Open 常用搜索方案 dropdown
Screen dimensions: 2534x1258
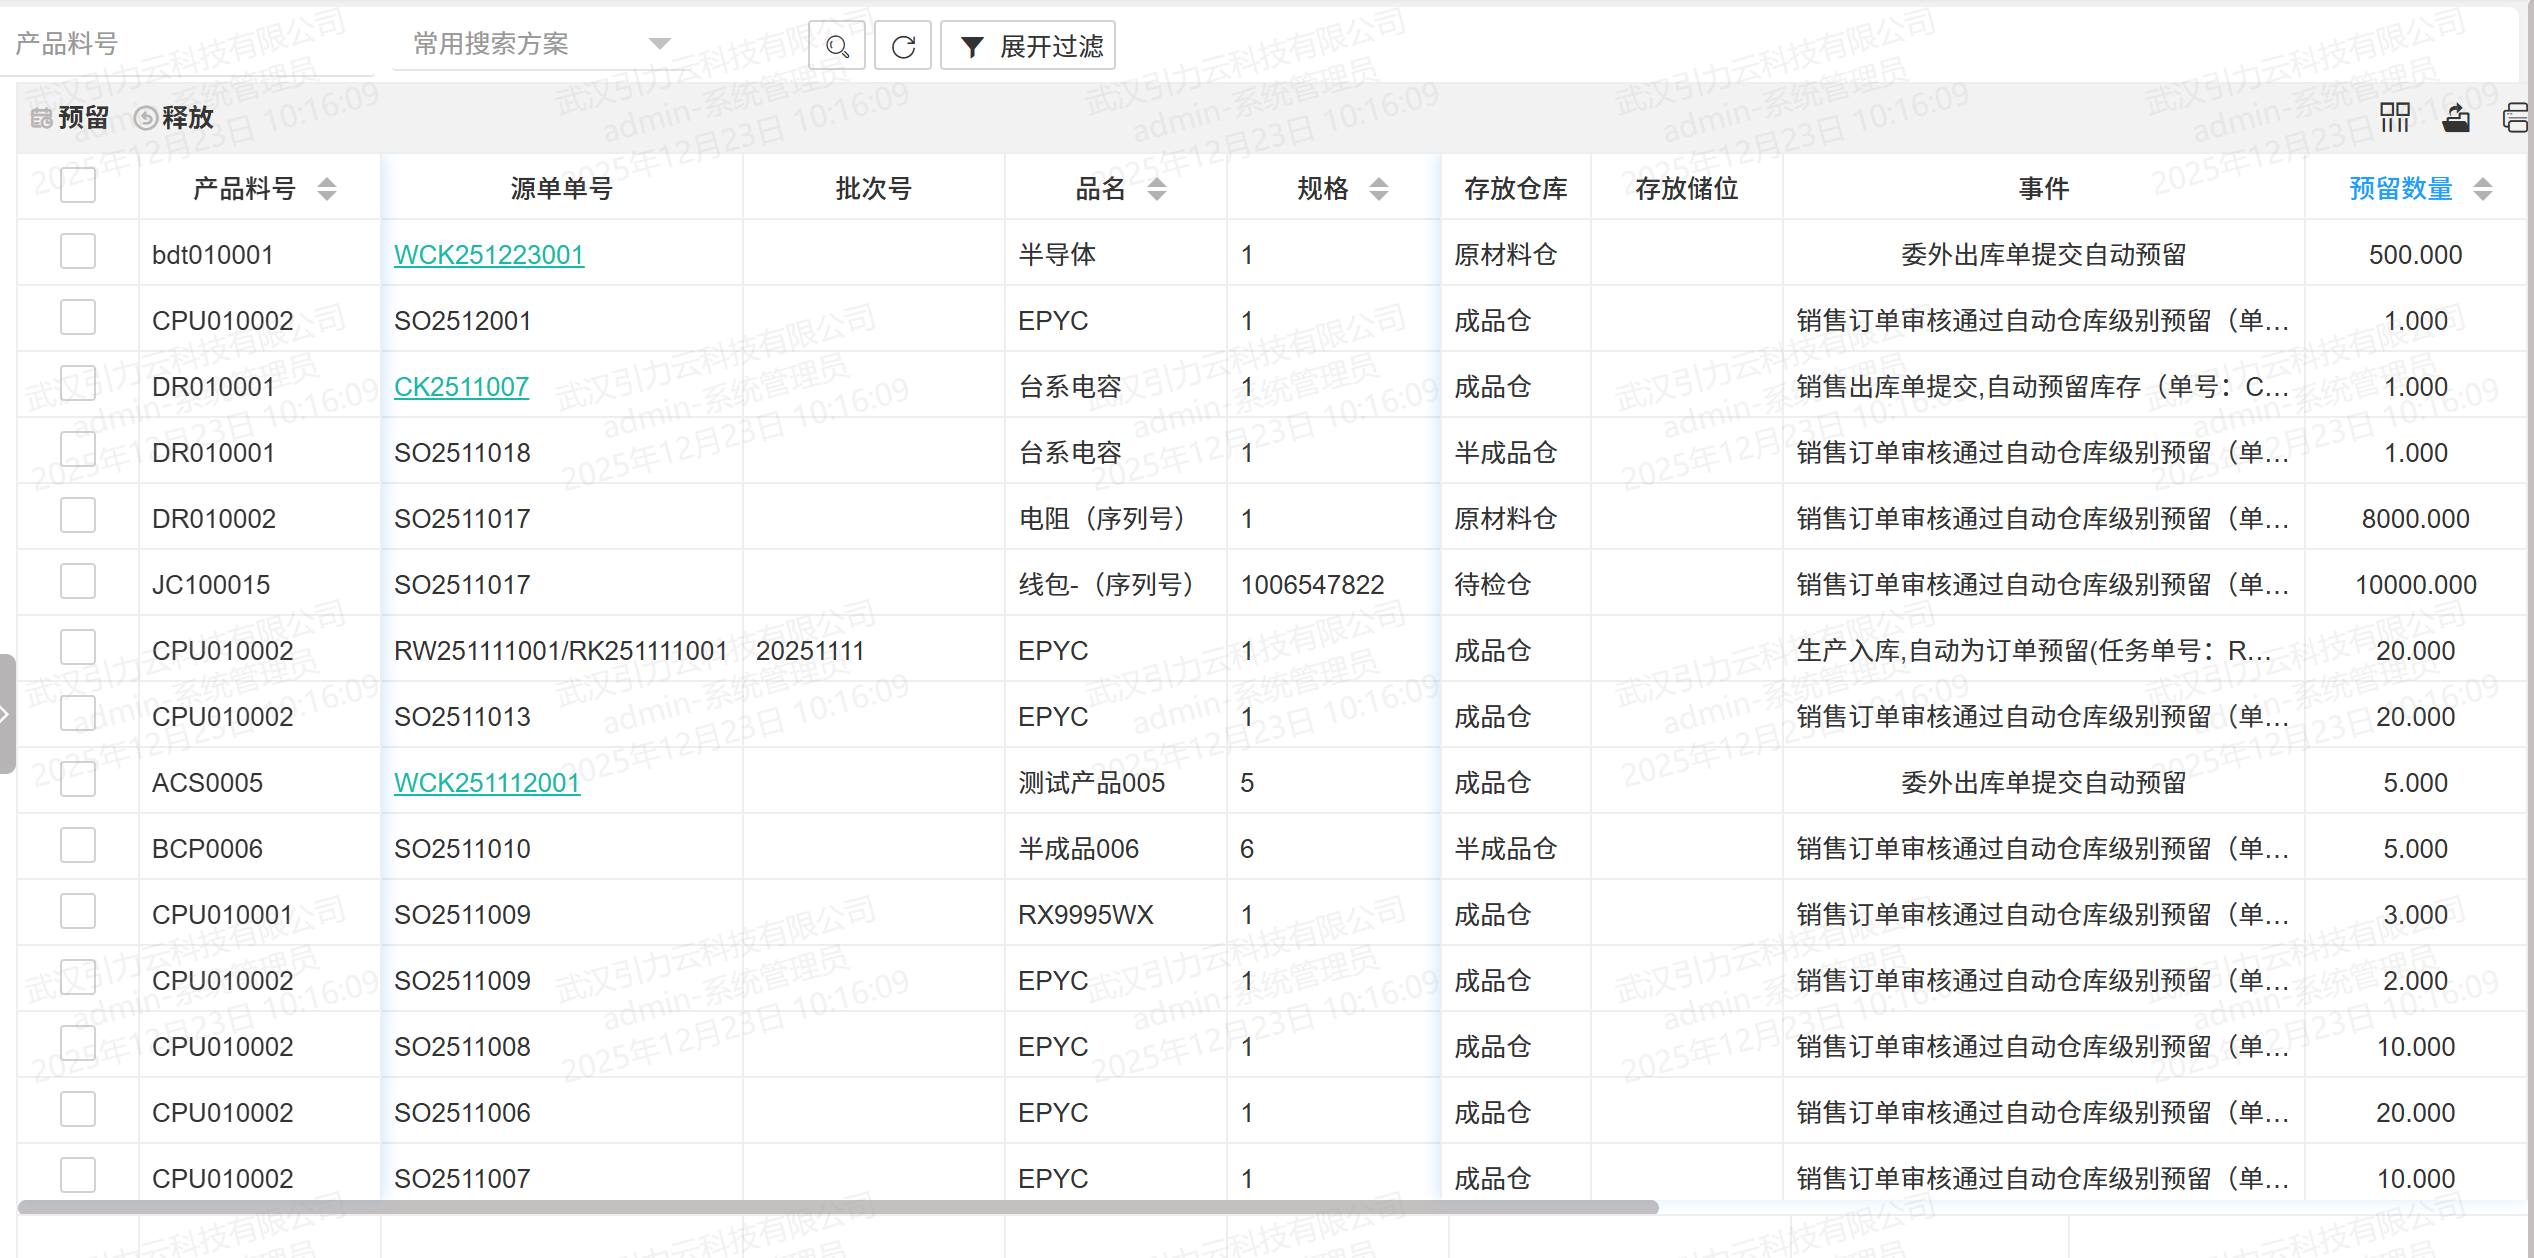point(540,44)
